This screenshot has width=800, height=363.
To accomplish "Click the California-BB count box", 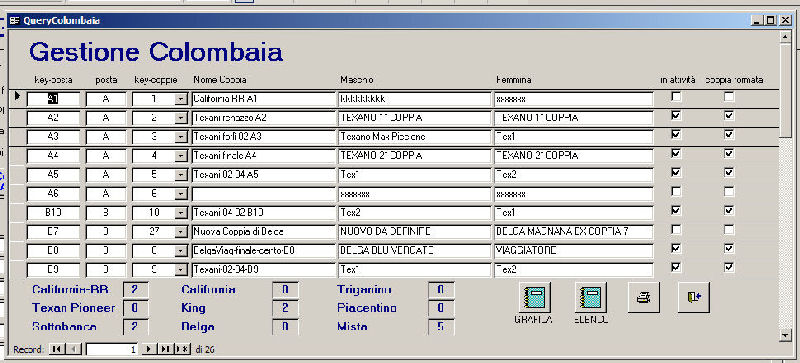I will pos(136,290).
